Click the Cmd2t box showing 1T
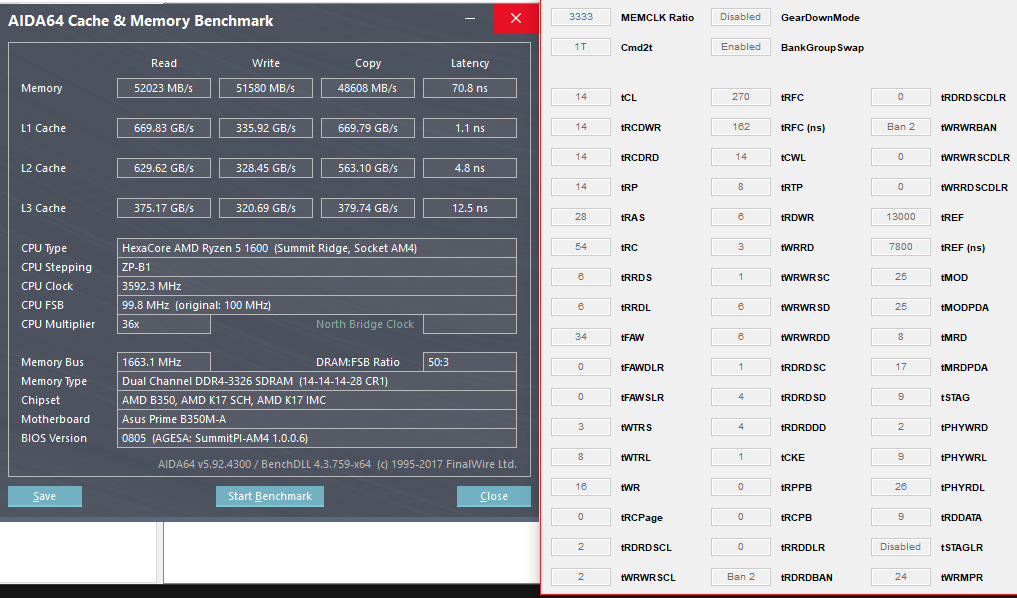The image size is (1017, 598). tap(580, 47)
